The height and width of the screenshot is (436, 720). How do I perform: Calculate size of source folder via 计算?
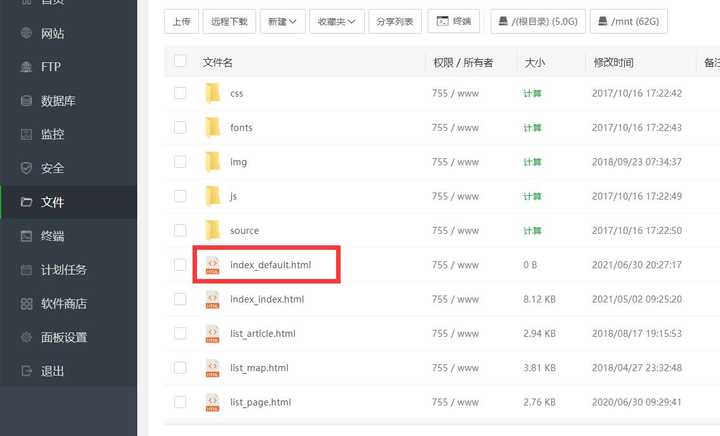coord(533,230)
